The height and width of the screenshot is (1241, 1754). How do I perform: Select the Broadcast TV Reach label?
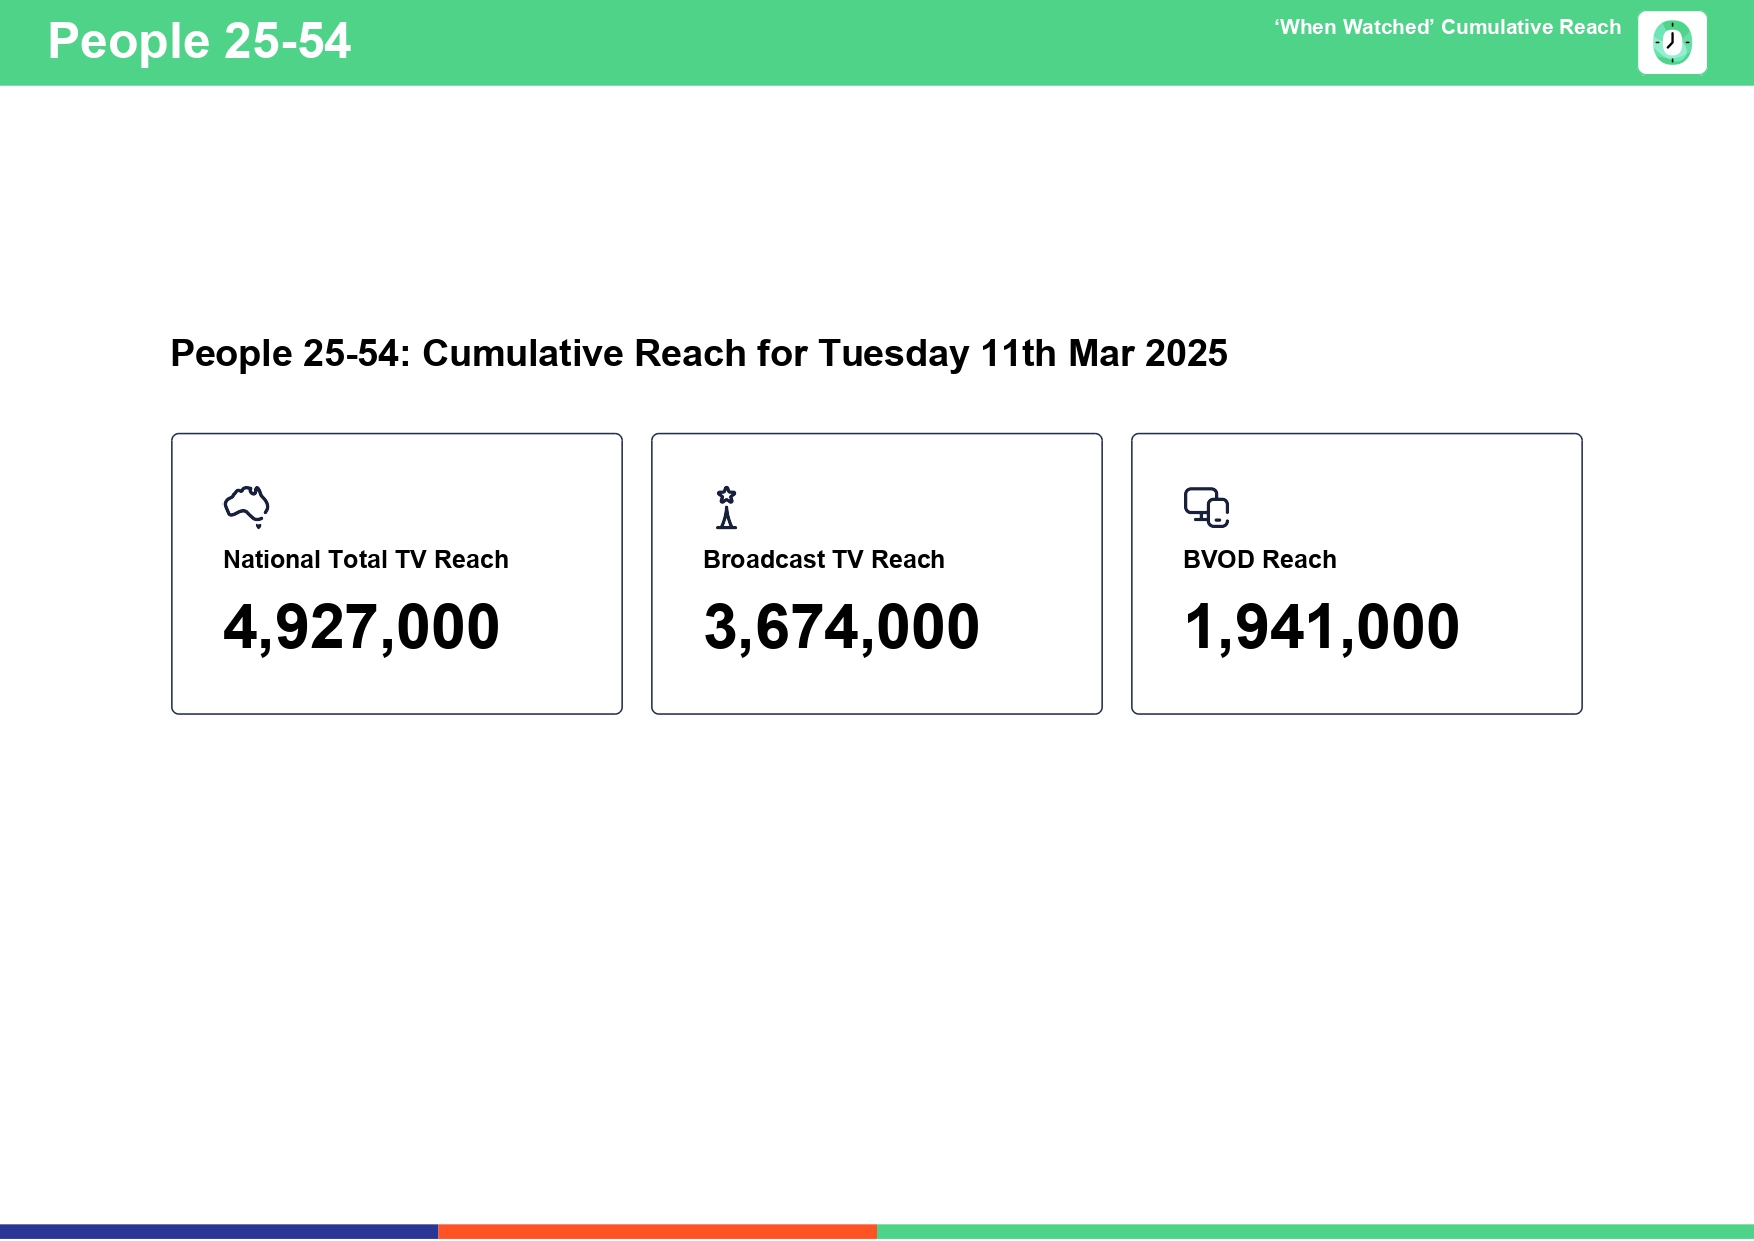[x=823, y=560]
